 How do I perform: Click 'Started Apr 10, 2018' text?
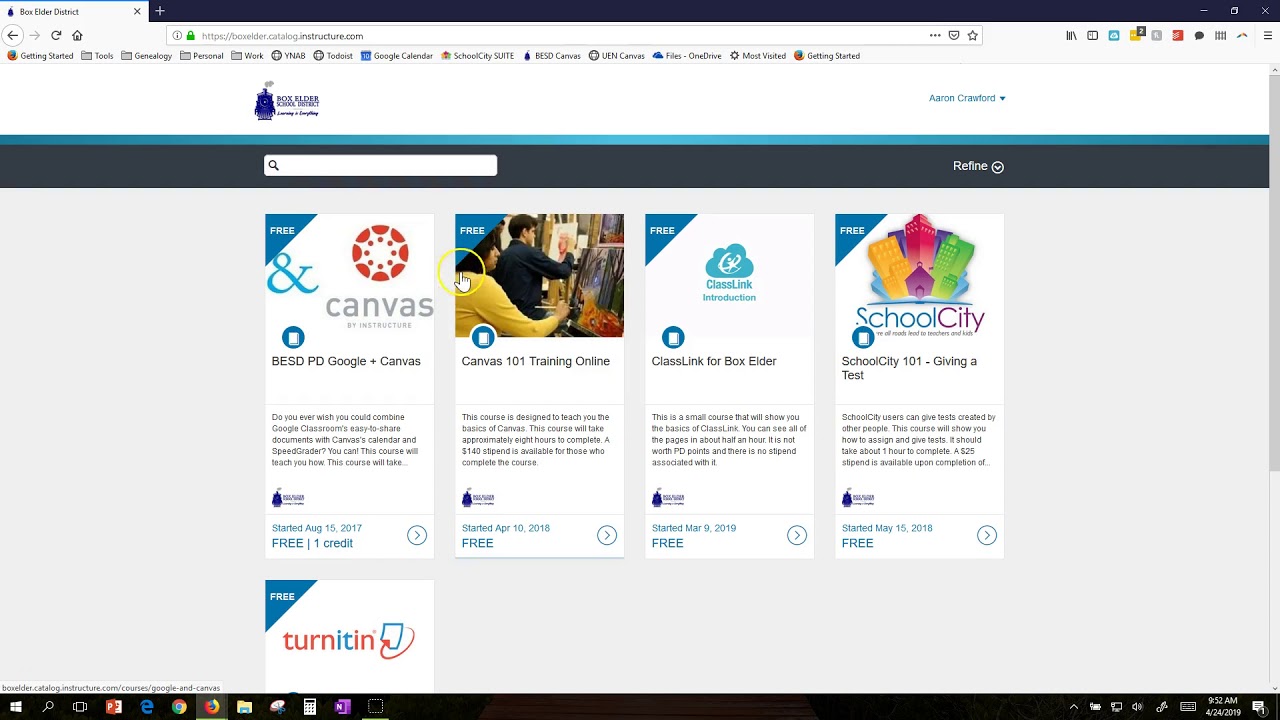pyautogui.click(x=505, y=528)
